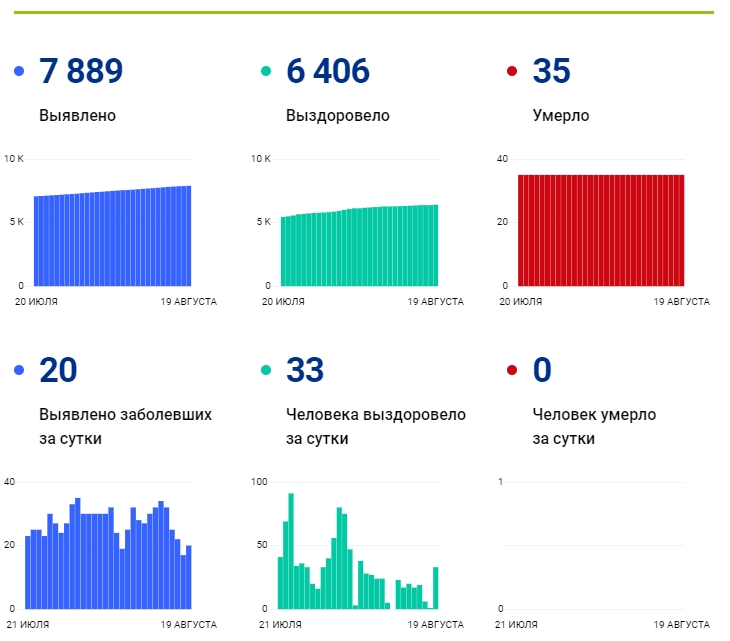The width and height of the screenshot is (730, 641).
Task: Click the red cumulative deaths bar chart
Action: 601,230
